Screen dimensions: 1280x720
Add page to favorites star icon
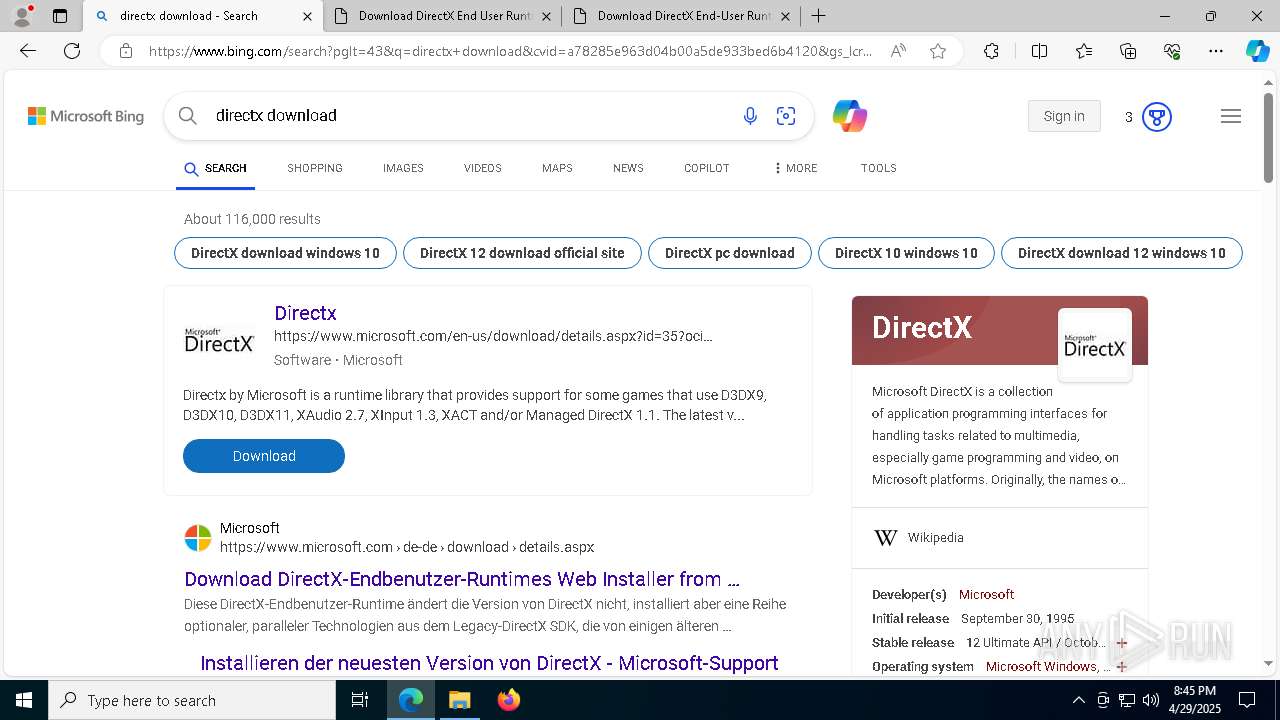938,51
